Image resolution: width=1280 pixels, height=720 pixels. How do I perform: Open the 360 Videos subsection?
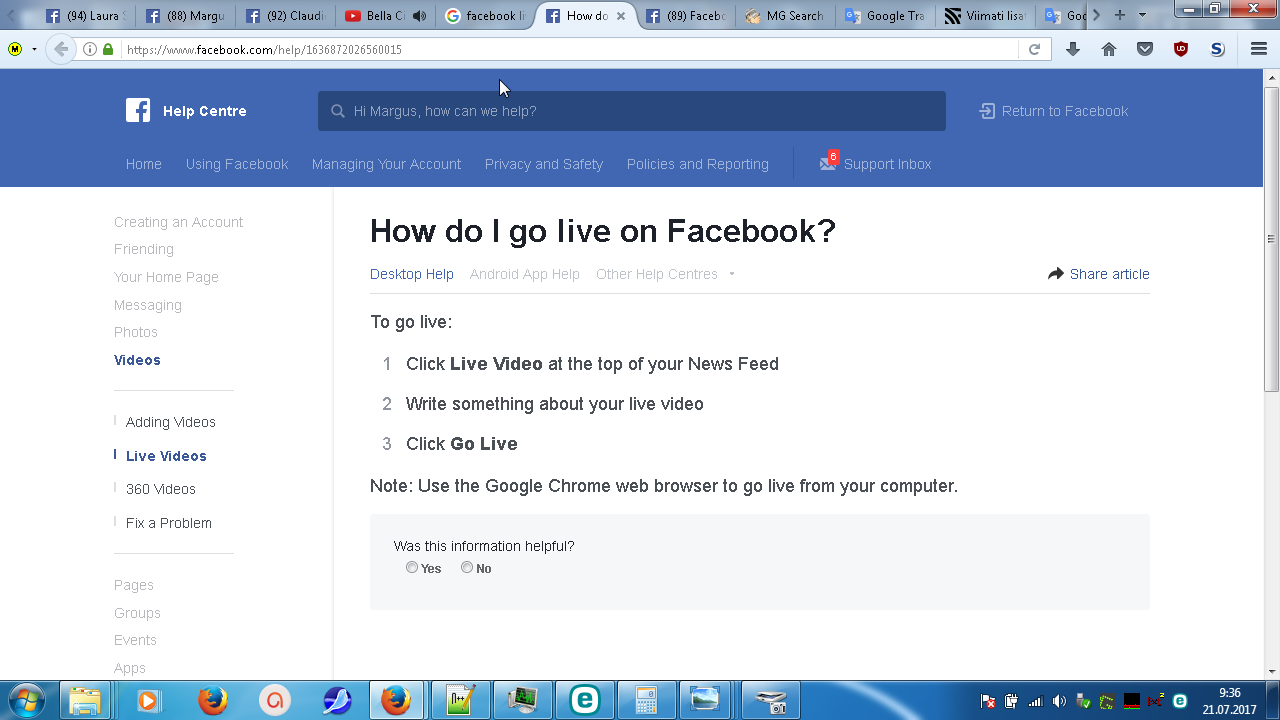pyautogui.click(x=161, y=489)
